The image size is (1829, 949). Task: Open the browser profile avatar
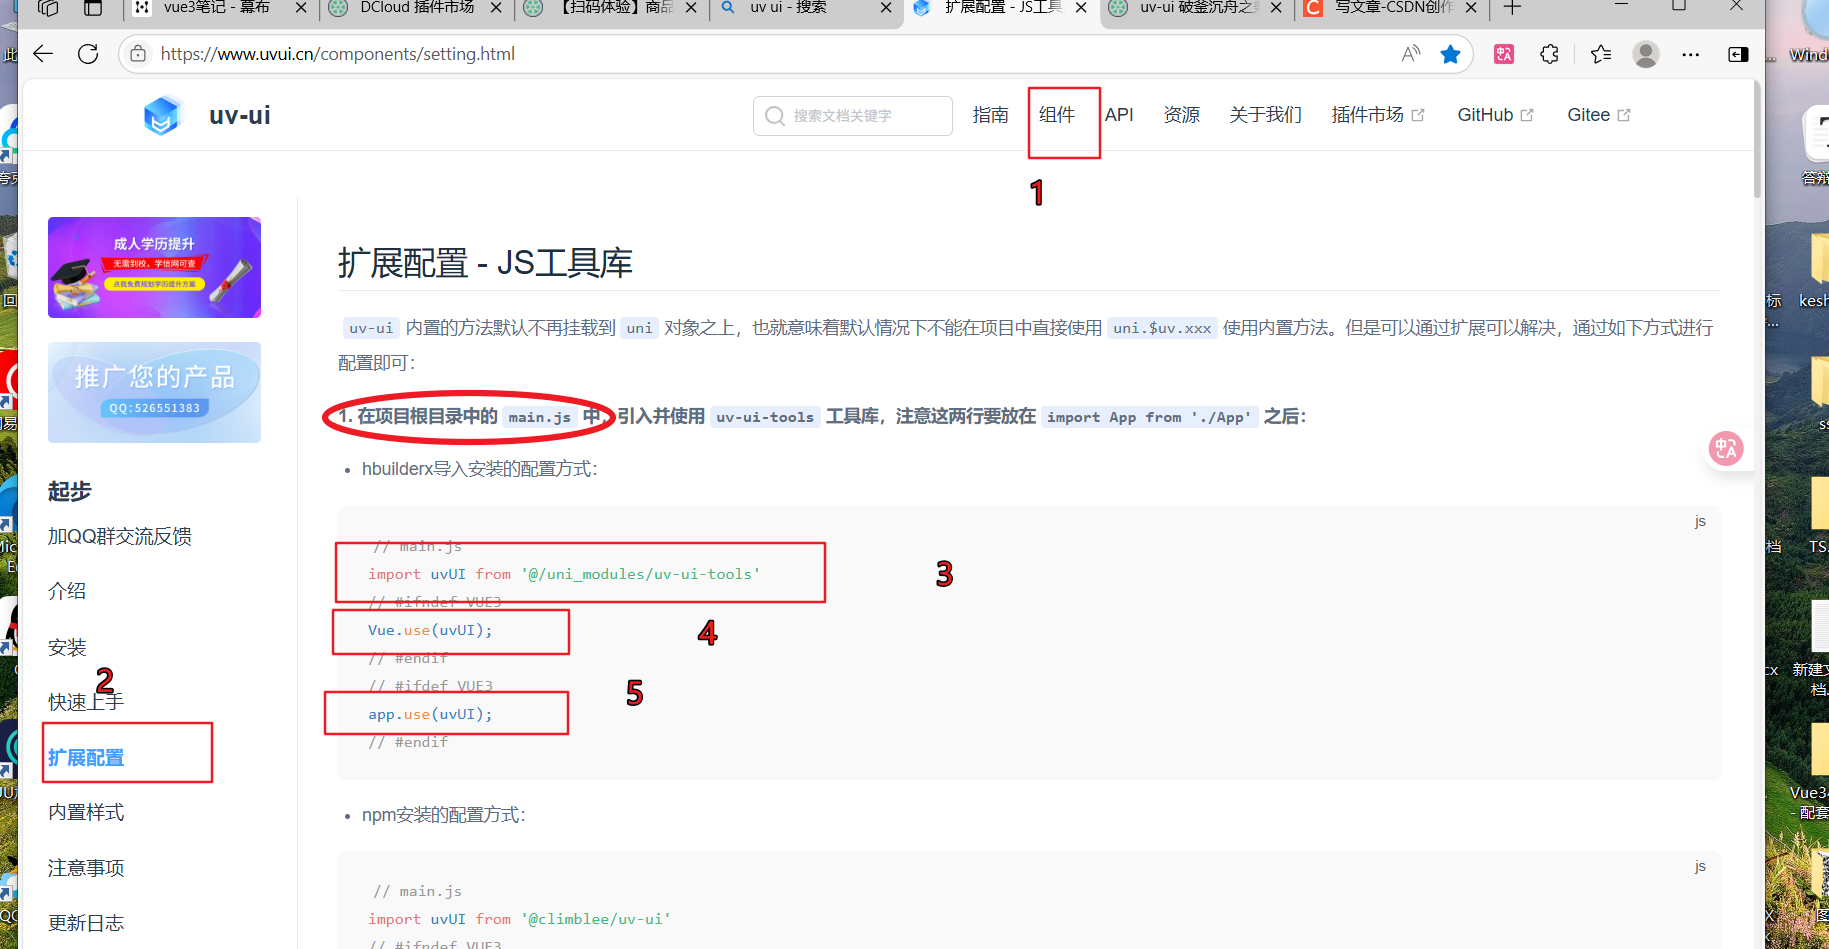pyautogui.click(x=1645, y=54)
